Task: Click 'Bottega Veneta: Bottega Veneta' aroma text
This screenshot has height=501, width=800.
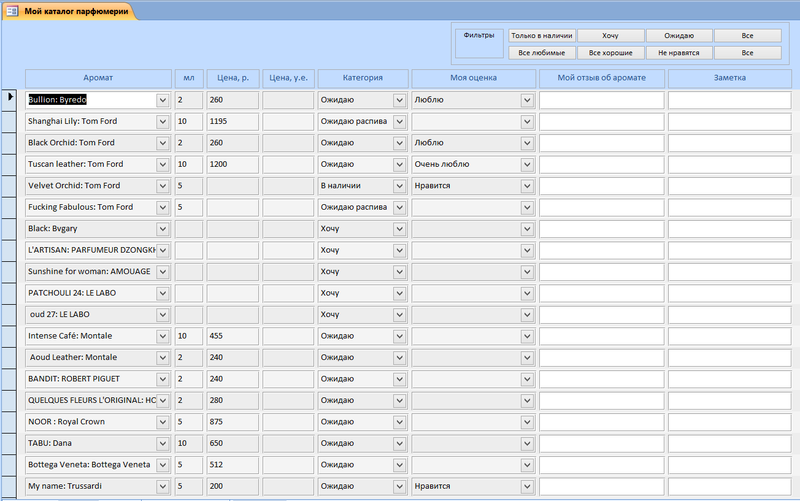Action: [x=89, y=465]
